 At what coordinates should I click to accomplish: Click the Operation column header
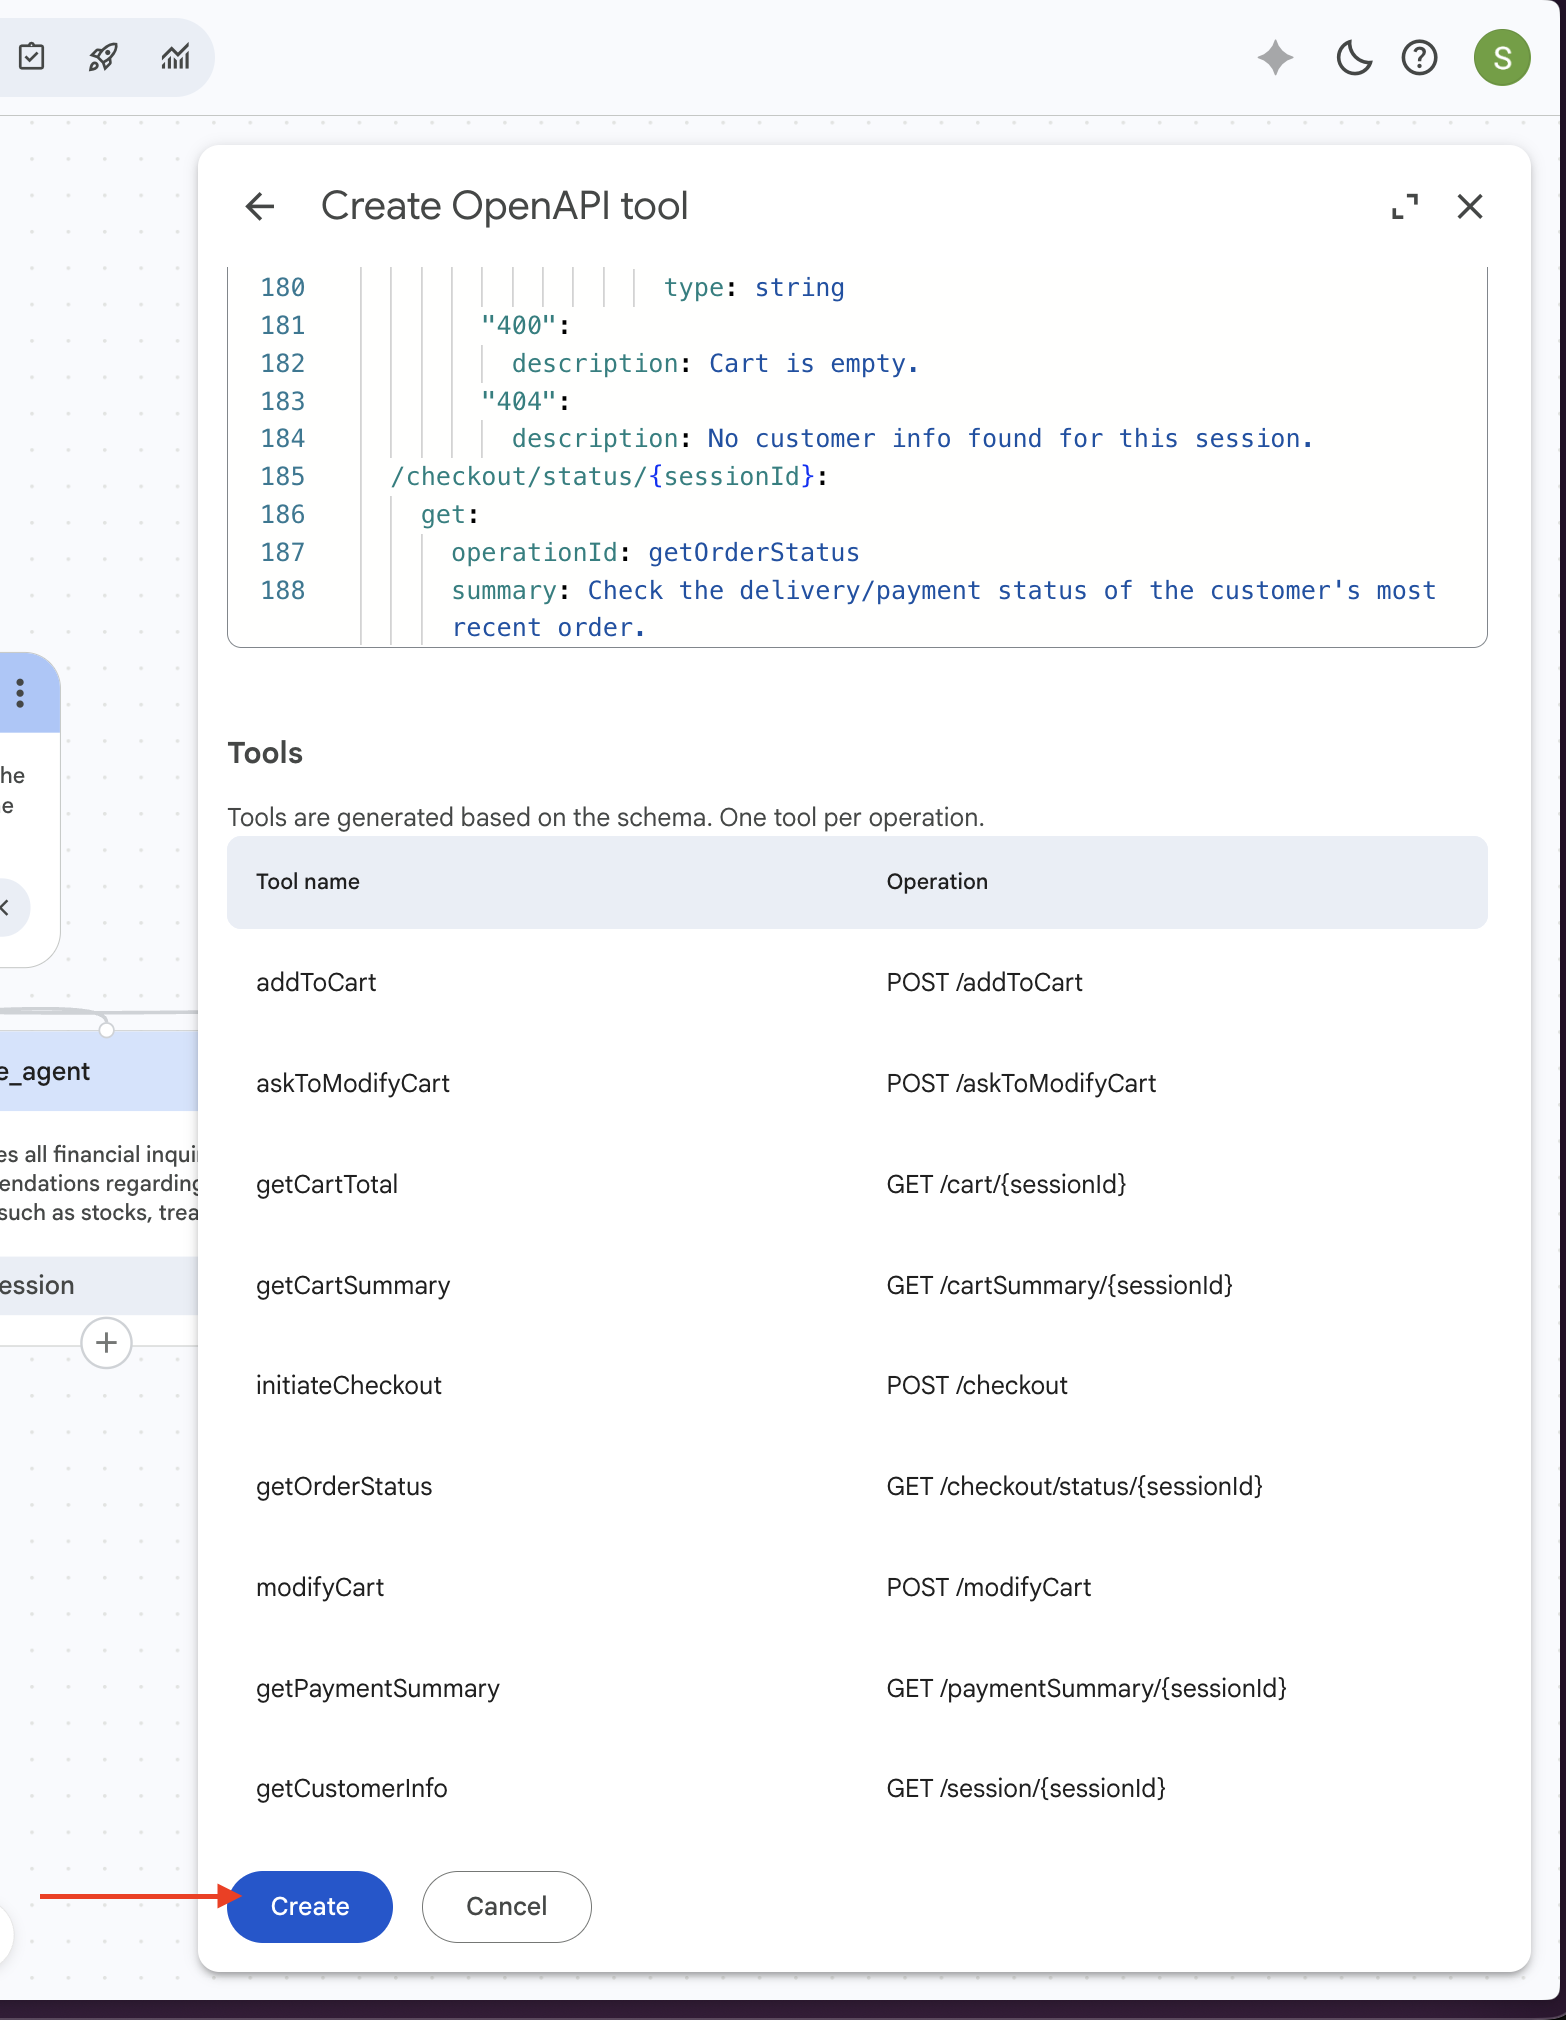pyautogui.click(x=937, y=881)
